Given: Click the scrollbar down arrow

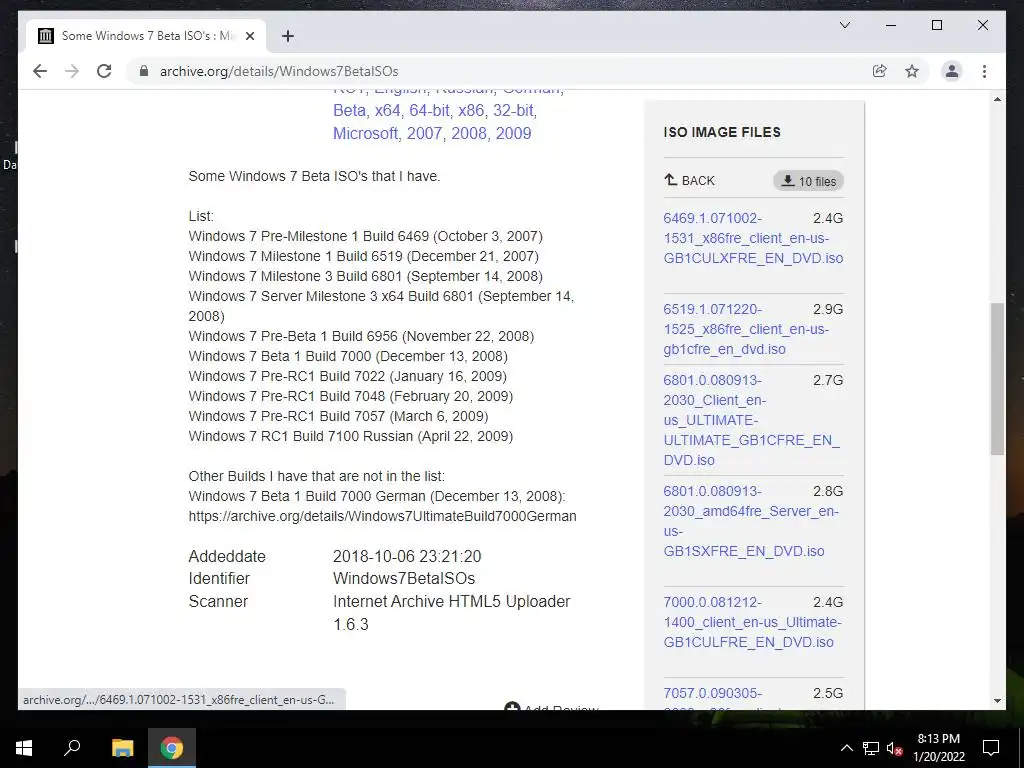Looking at the screenshot, I should 997,701.
